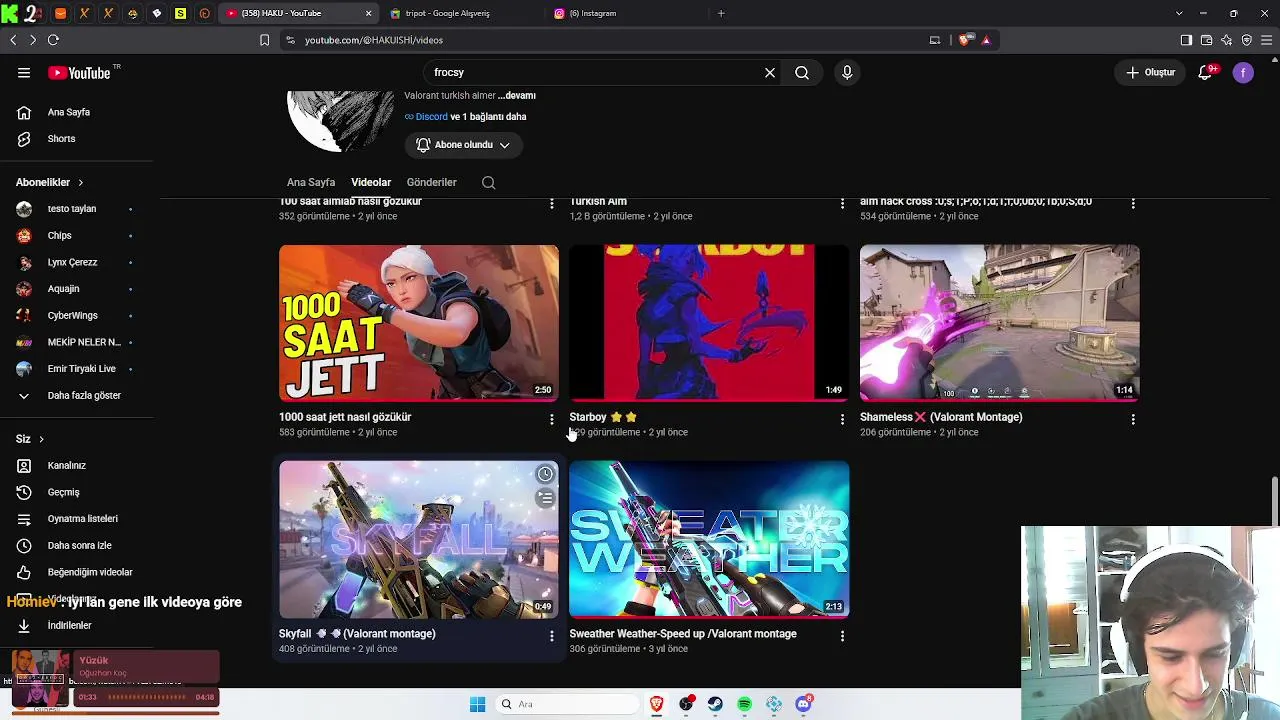Open options menu for Sweather Weather video
This screenshot has height=720, width=1280.
coord(842,635)
